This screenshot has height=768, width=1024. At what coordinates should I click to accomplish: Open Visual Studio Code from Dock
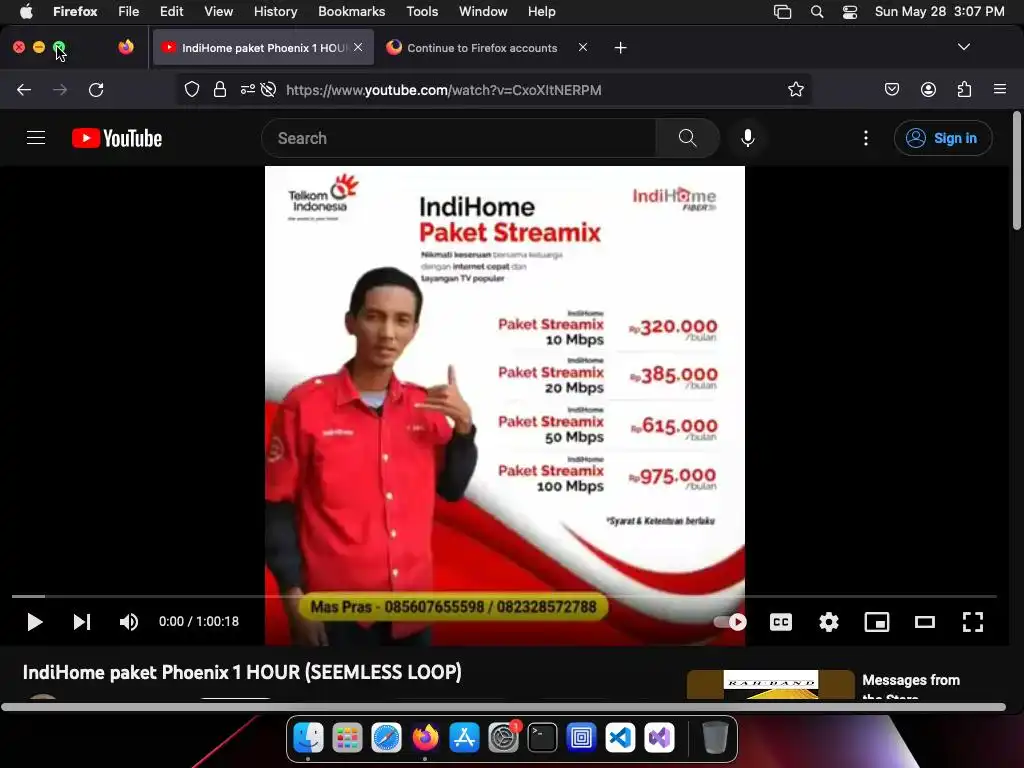click(x=620, y=738)
